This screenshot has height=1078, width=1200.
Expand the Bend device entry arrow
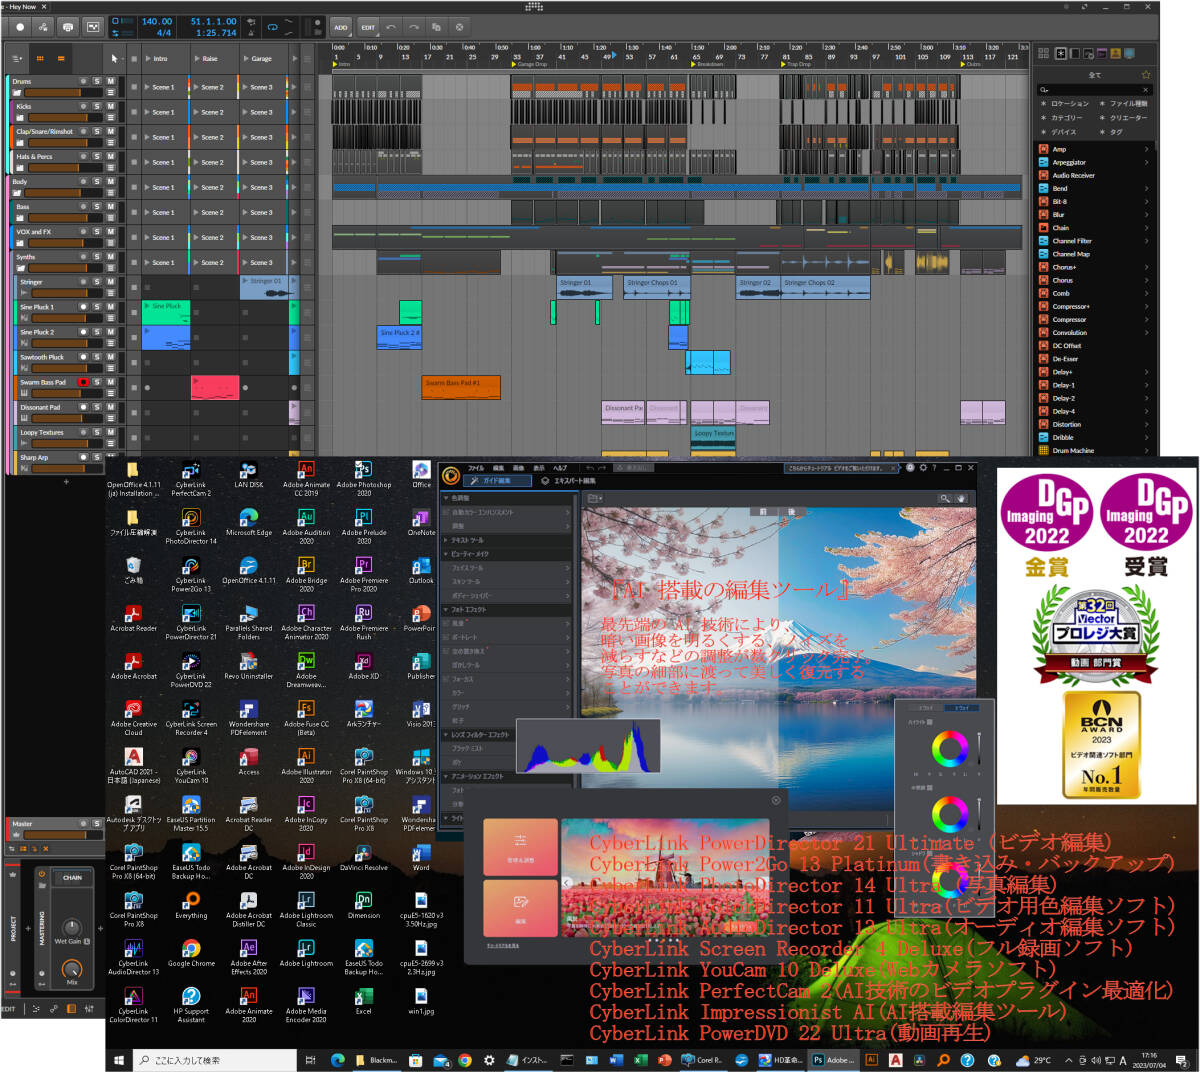(1146, 188)
